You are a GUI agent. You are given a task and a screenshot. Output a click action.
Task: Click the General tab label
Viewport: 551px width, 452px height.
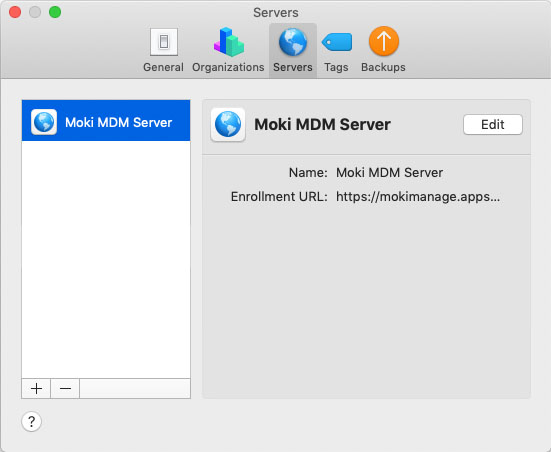[x=163, y=67]
